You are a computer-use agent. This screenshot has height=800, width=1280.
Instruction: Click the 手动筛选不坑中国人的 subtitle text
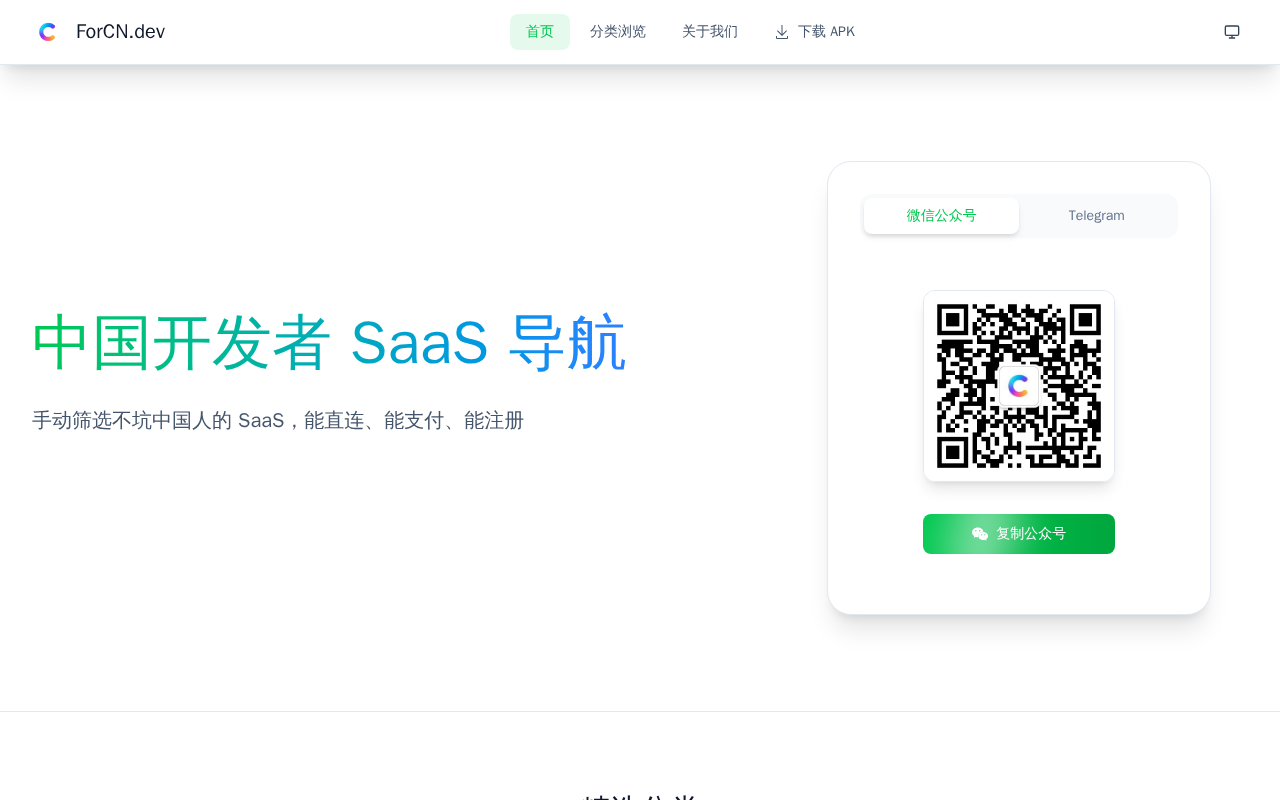point(132,420)
